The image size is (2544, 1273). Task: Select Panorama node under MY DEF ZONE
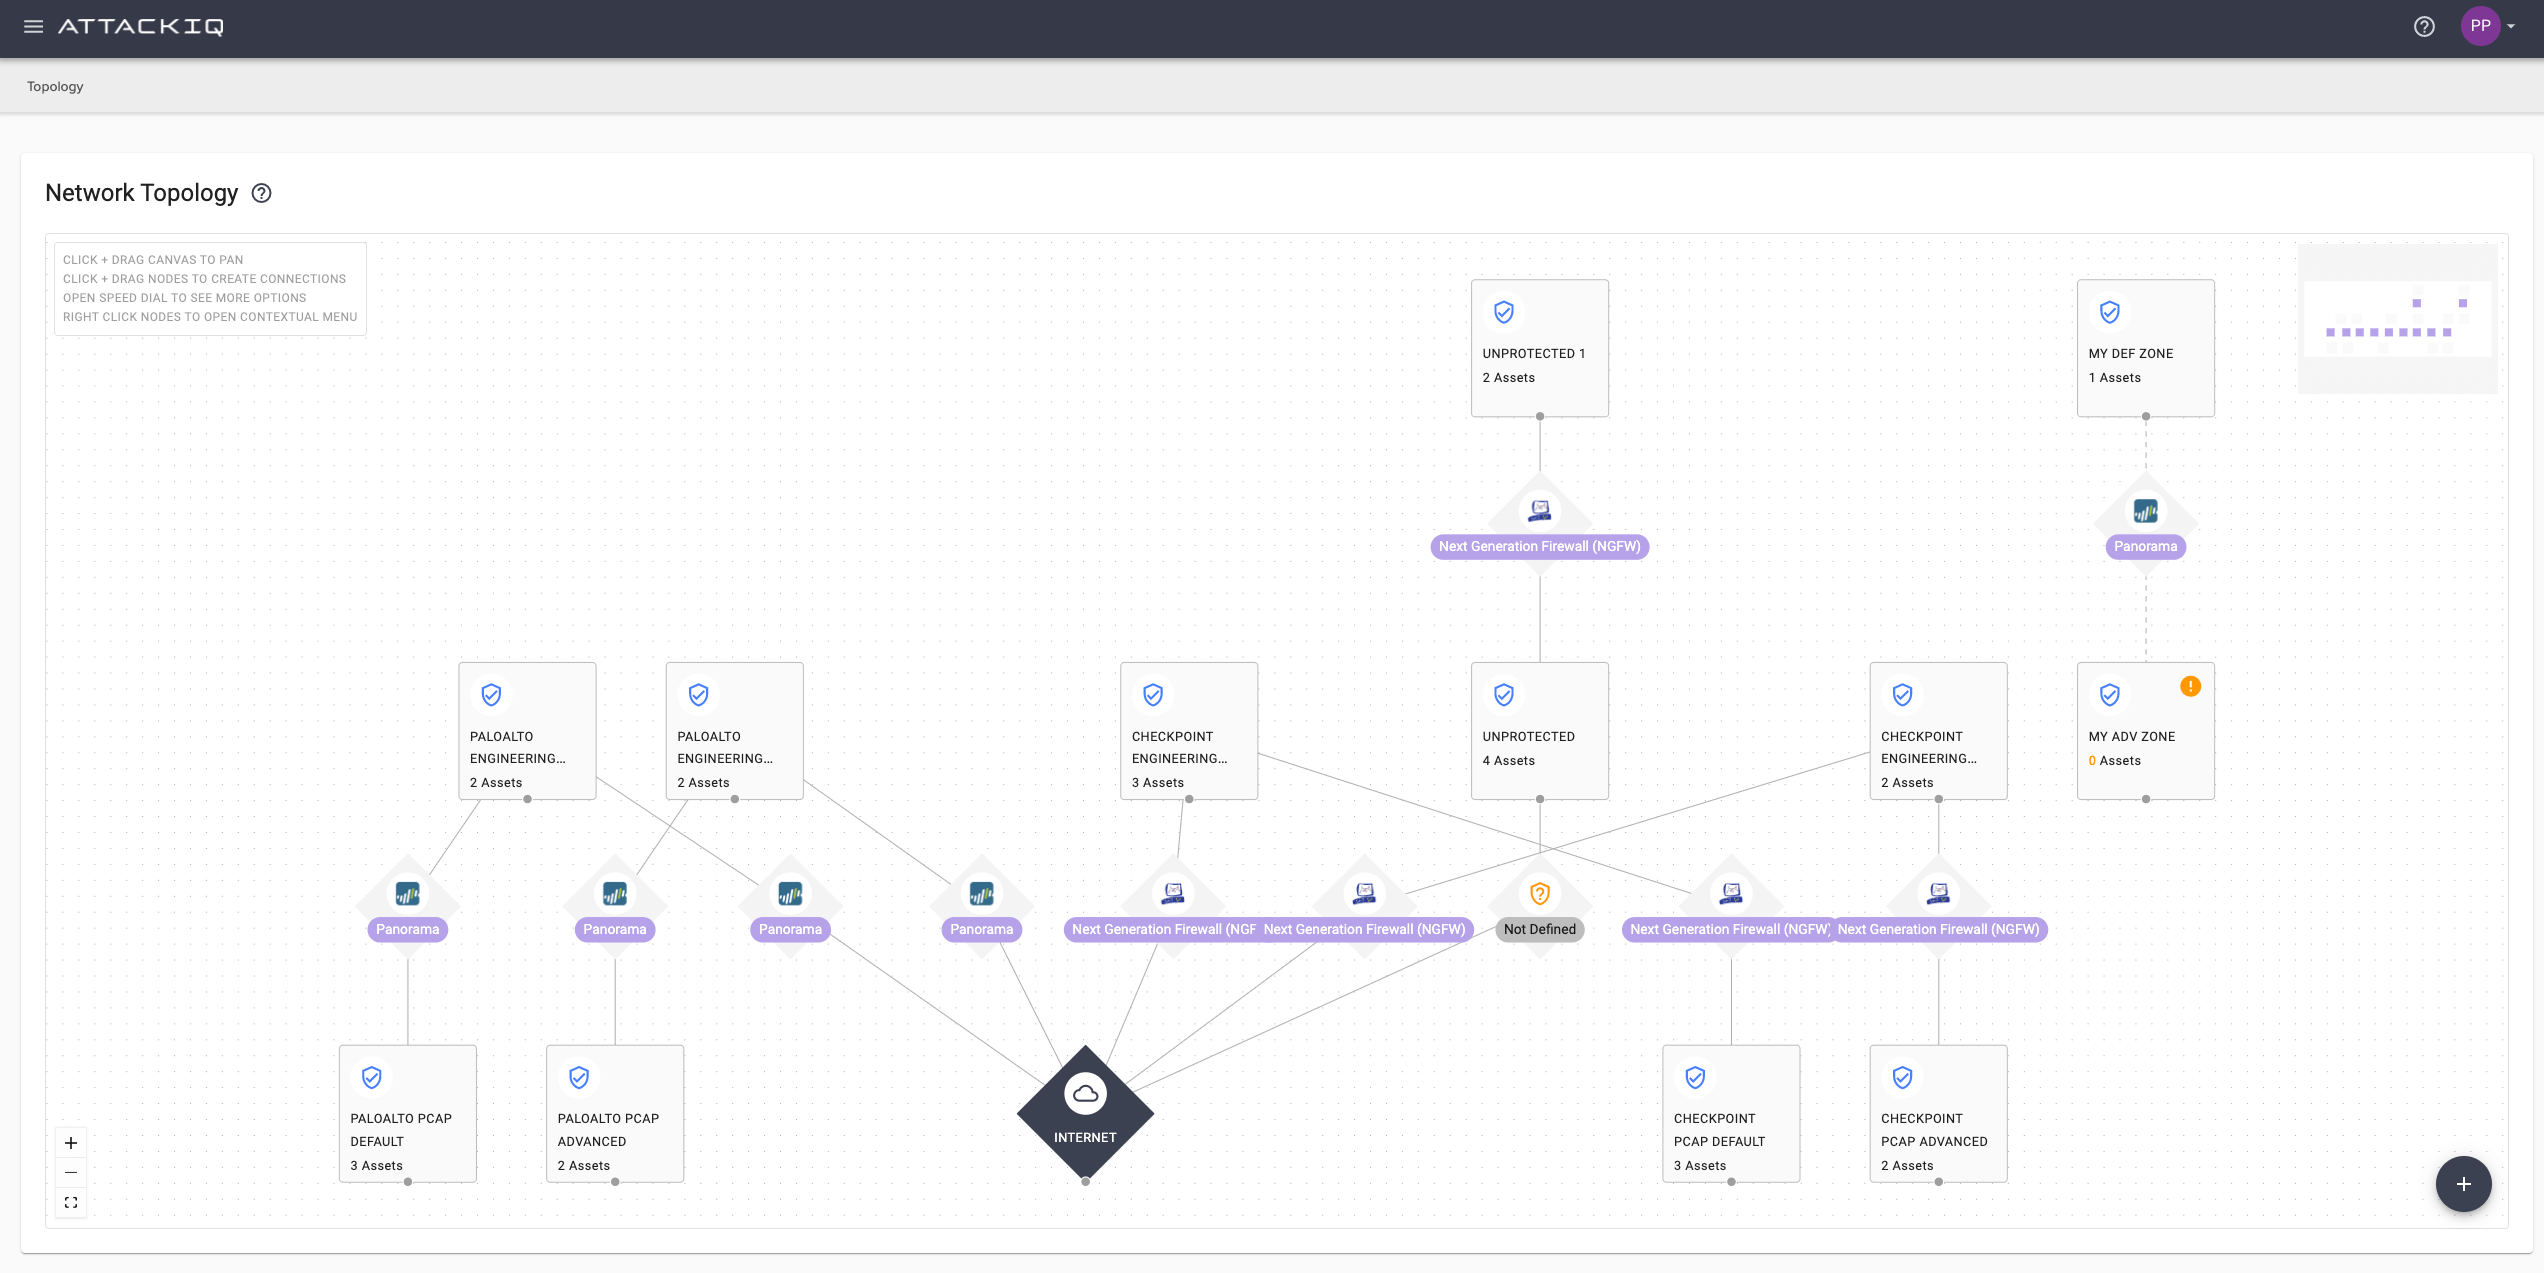pos(2145,513)
